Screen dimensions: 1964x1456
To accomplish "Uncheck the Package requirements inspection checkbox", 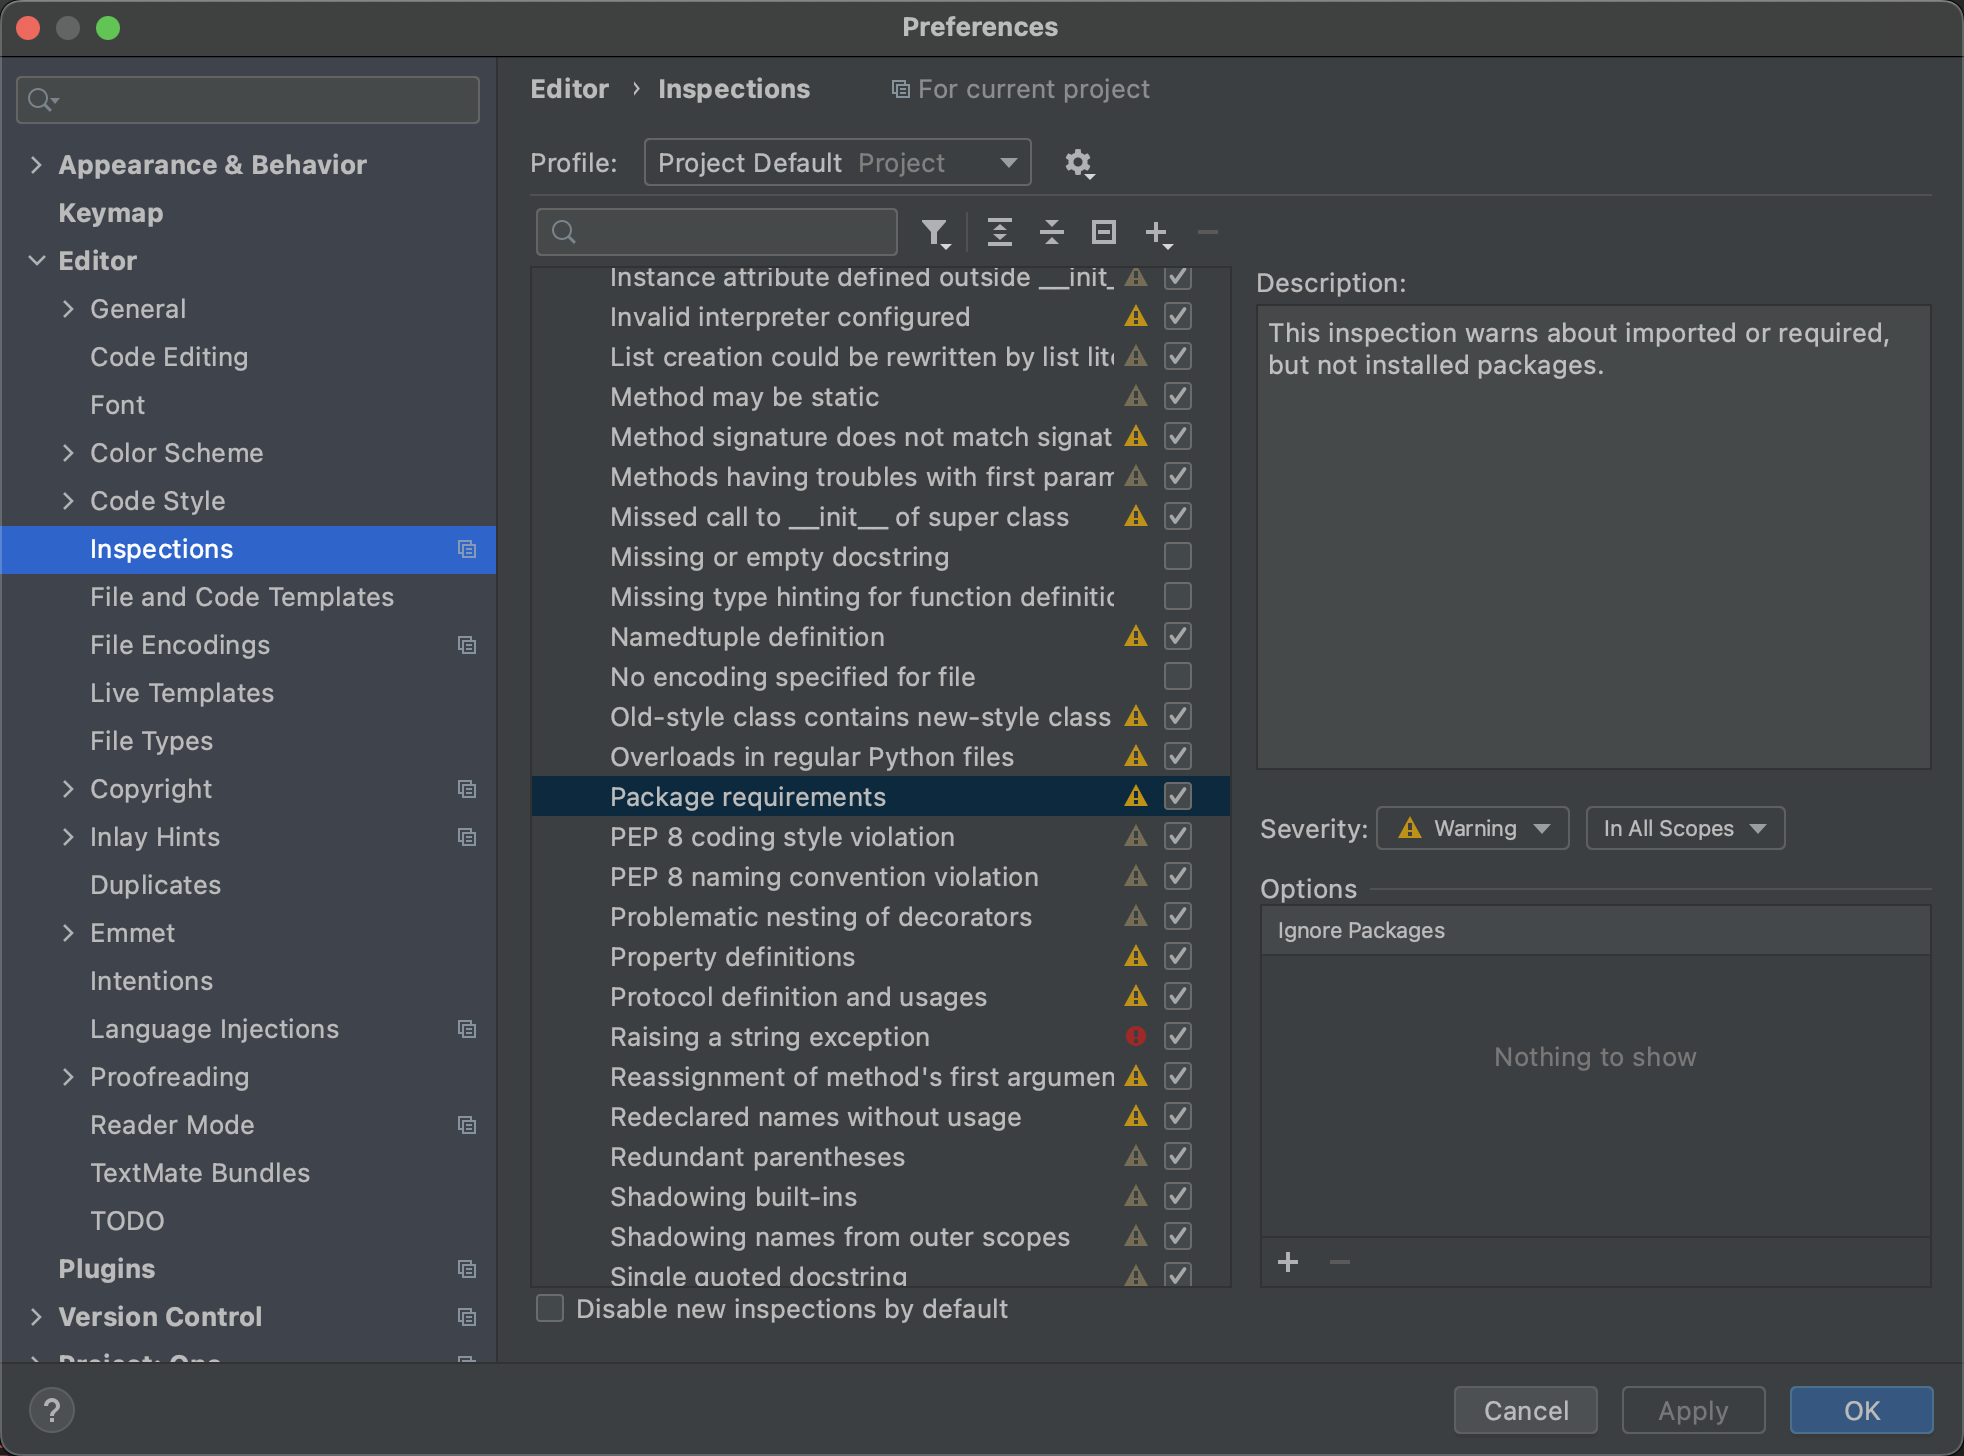I will click(x=1178, y=796).
